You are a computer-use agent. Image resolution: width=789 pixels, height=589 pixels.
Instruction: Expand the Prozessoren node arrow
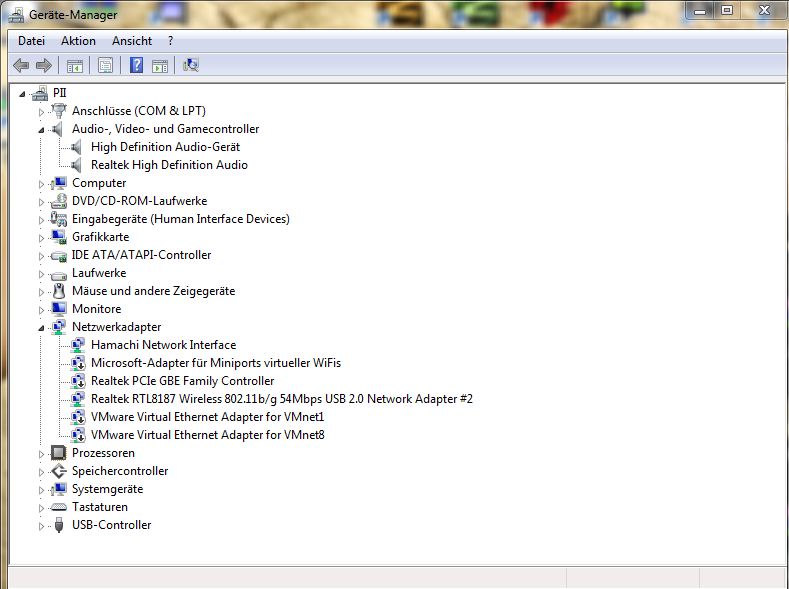[41, 454]
